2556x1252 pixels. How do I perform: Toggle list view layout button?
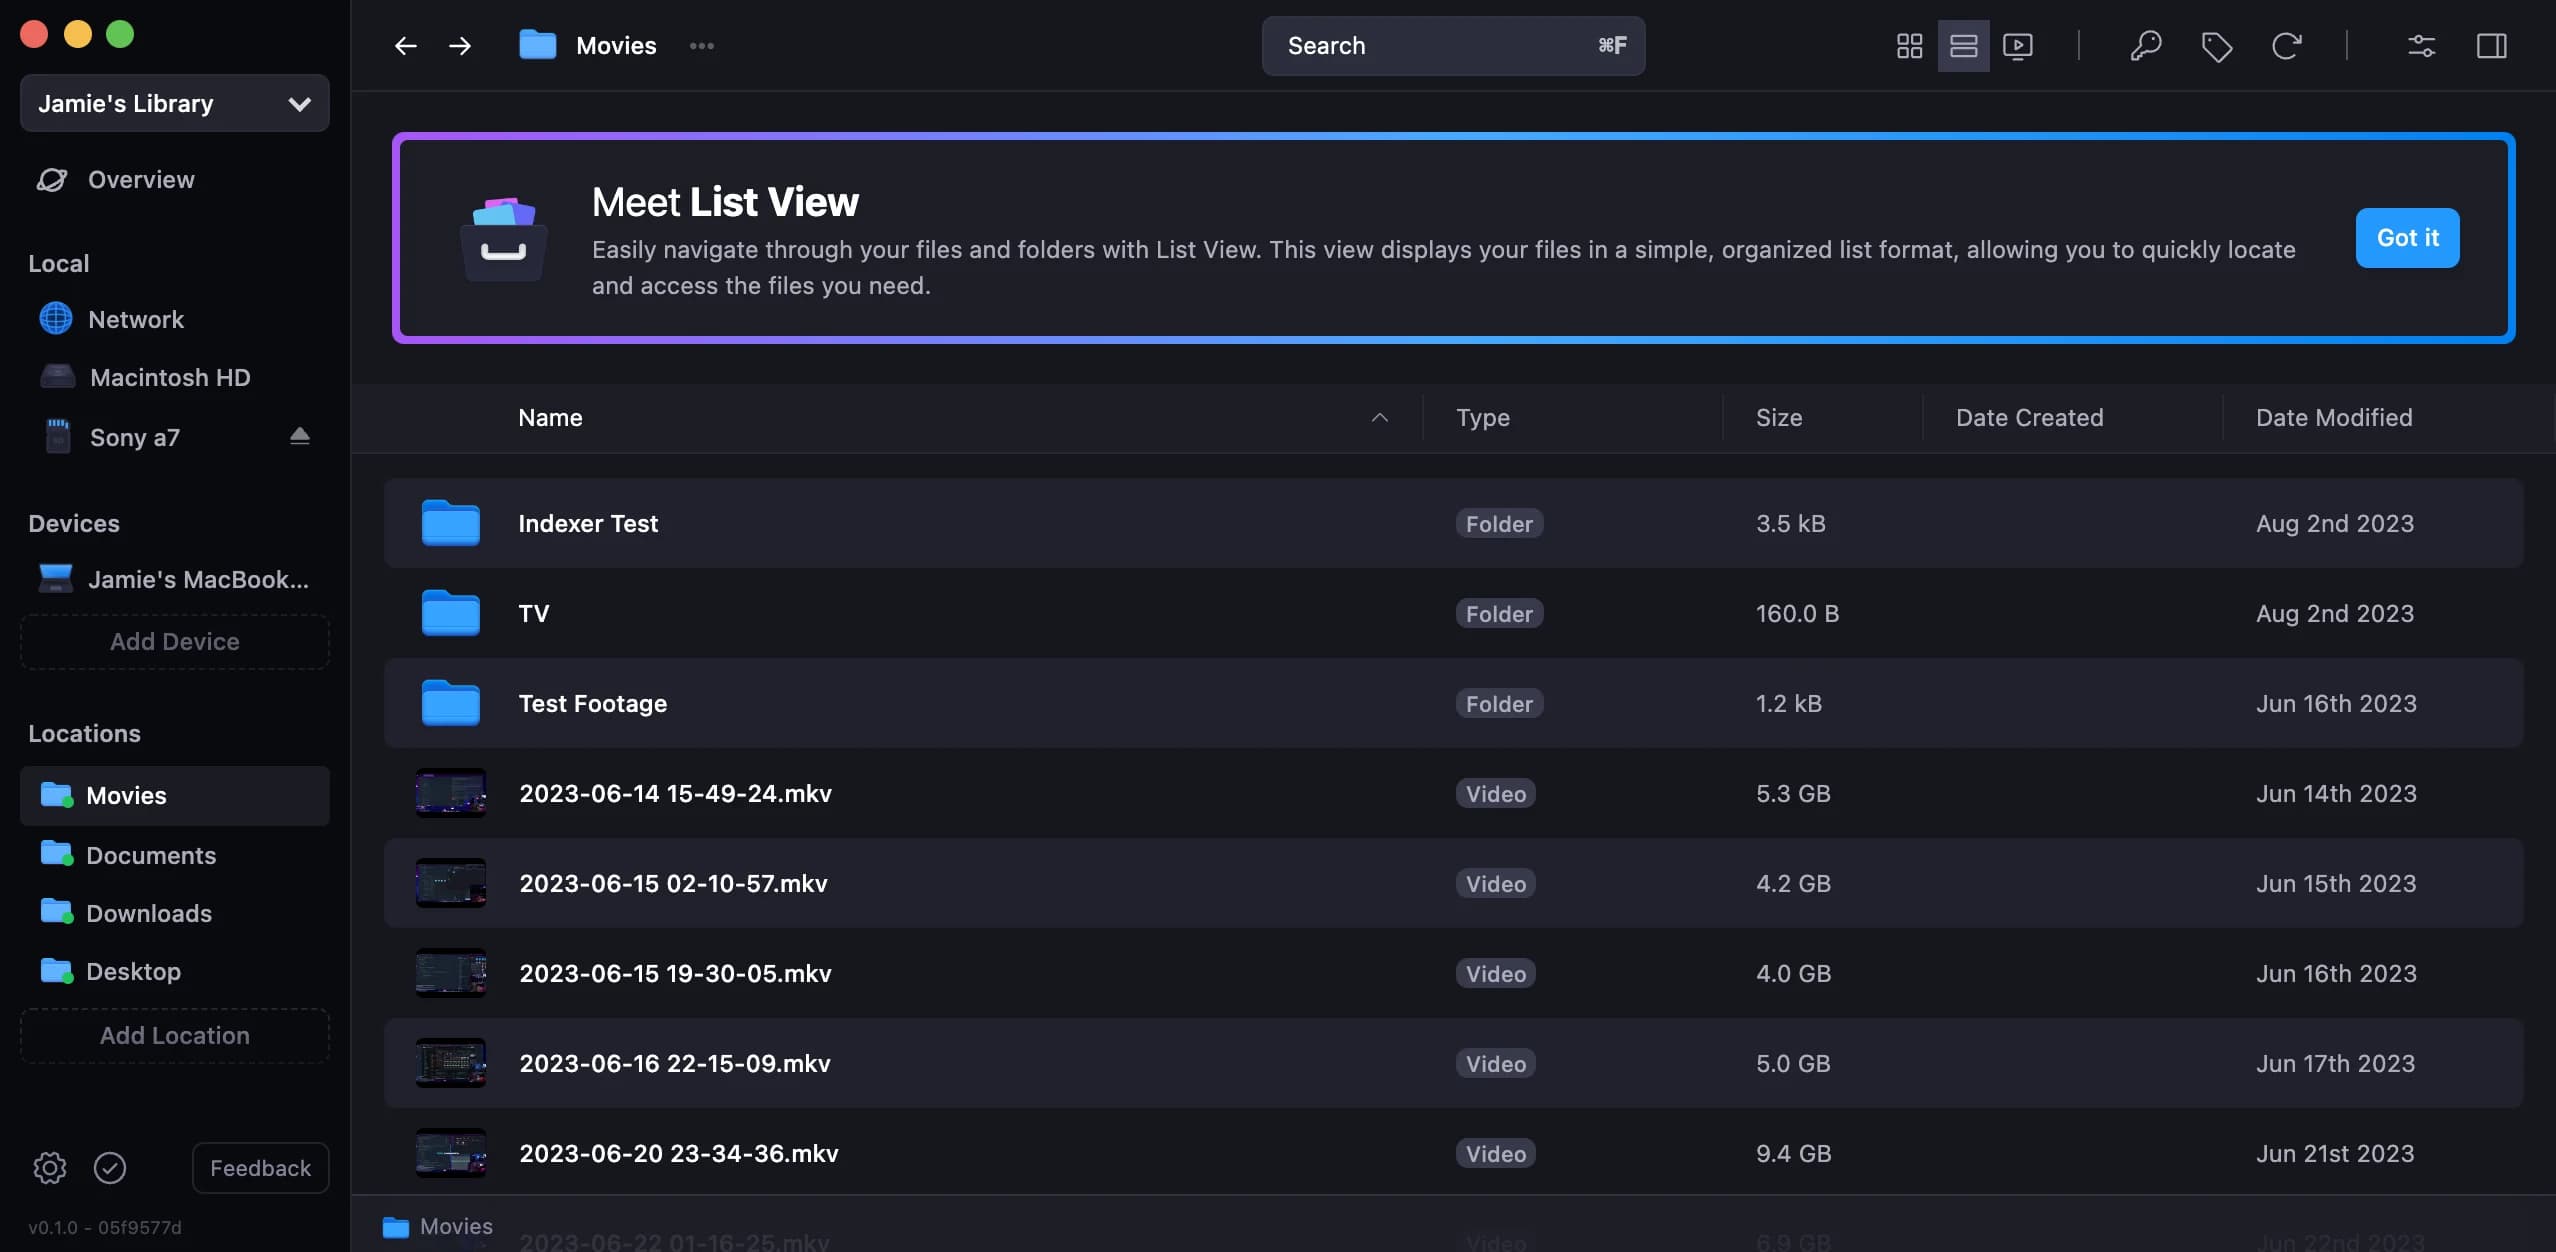click(x=1963, y=46)
